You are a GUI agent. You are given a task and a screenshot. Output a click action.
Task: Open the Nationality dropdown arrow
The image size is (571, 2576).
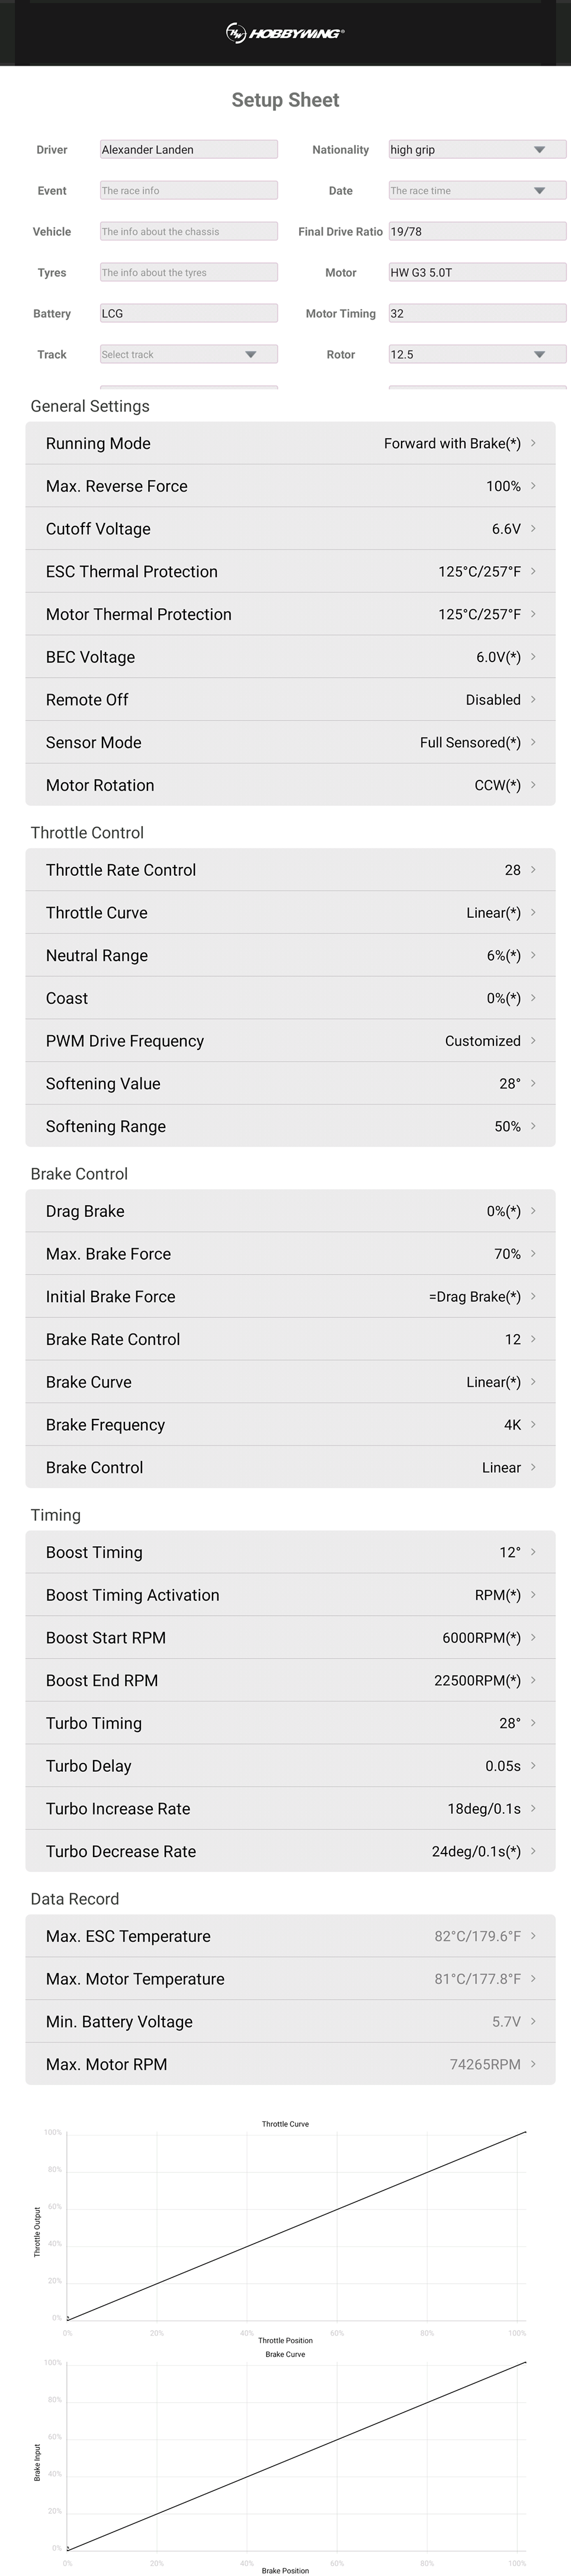point(539,150)
